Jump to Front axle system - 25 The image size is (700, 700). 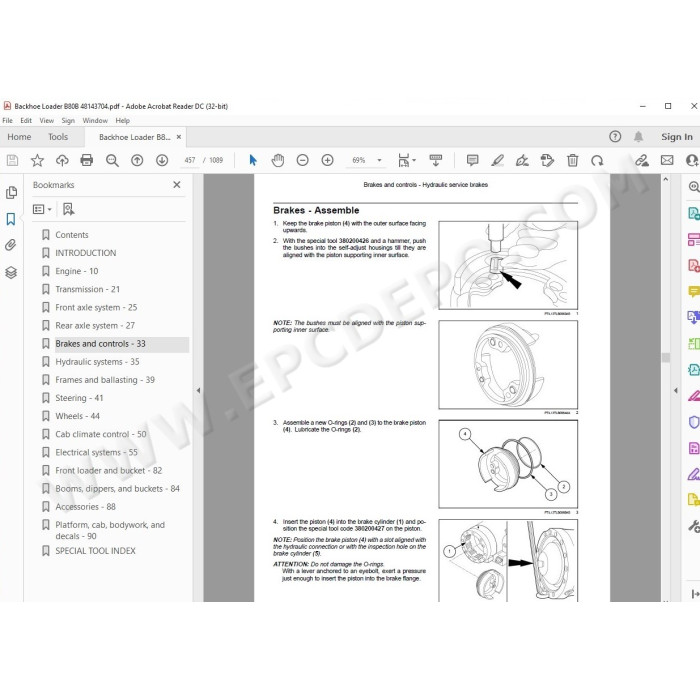[x=96, y=308]
